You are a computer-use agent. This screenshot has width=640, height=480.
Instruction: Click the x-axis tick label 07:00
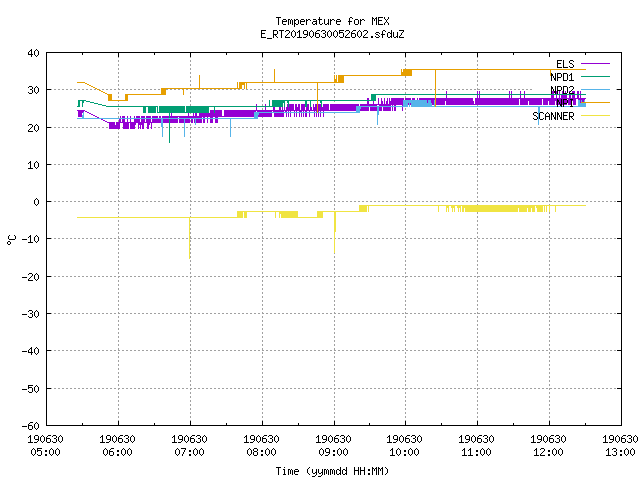point(189,452)
